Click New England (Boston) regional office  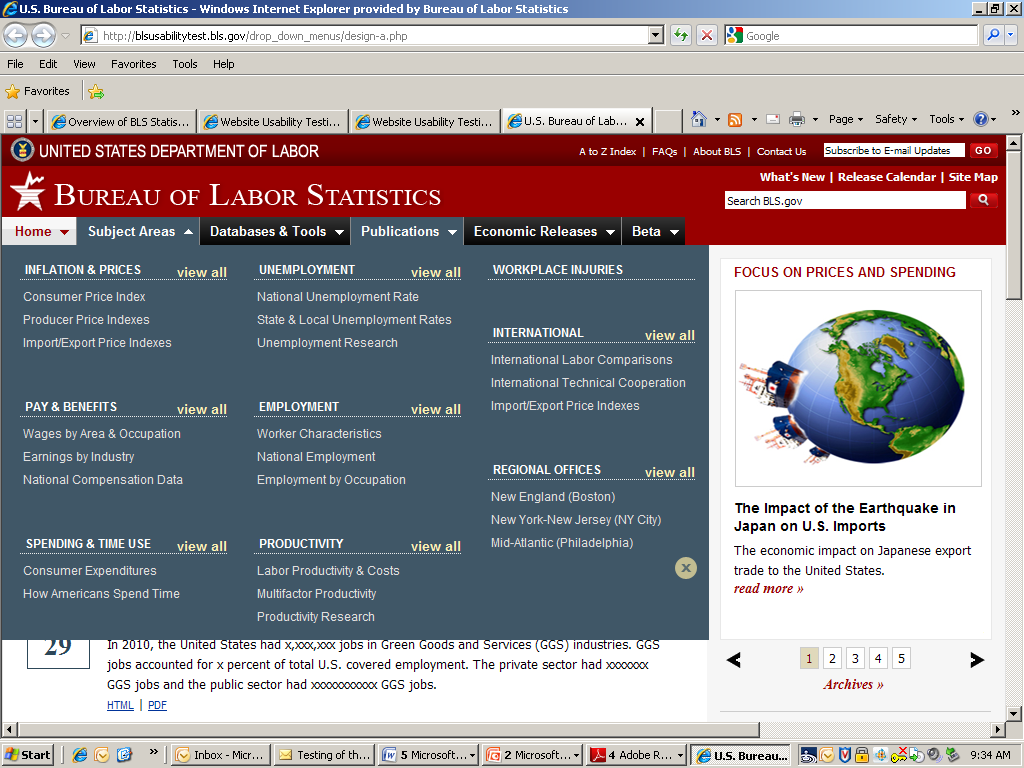[x=552, y=497]
